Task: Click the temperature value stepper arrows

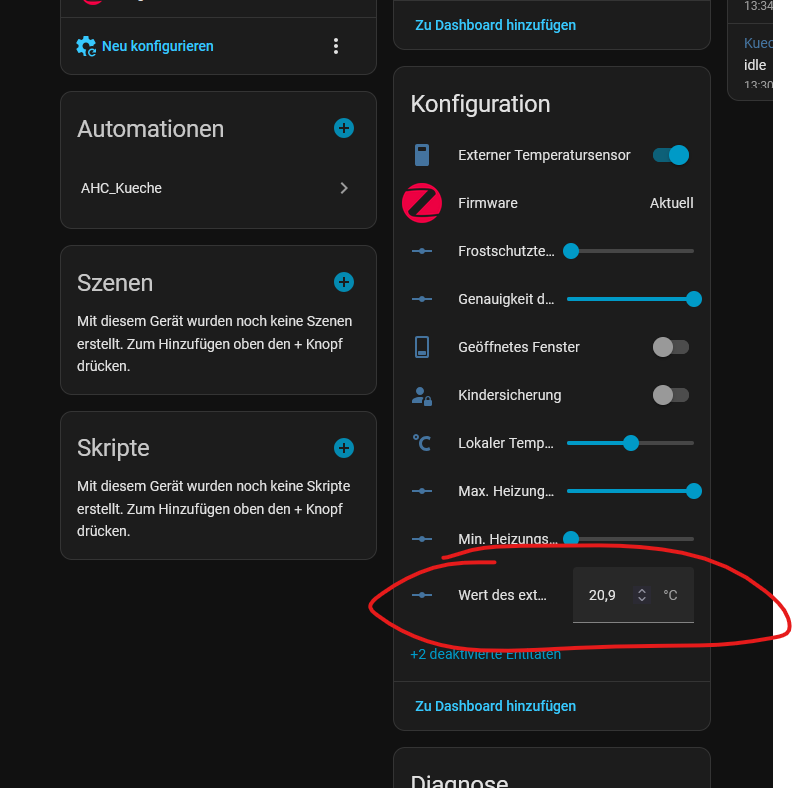Action: [642, 595]
